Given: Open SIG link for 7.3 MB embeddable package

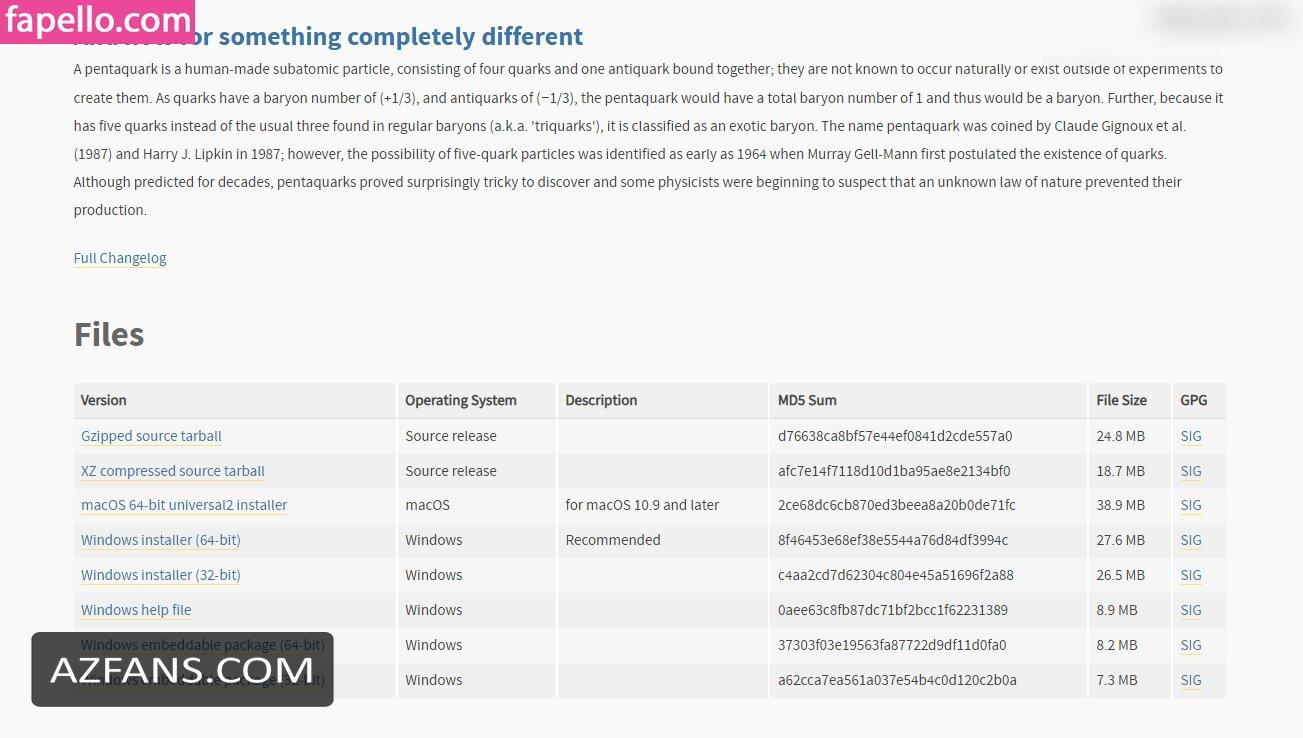Looking at the screenshot, I should click(1191, 680).
